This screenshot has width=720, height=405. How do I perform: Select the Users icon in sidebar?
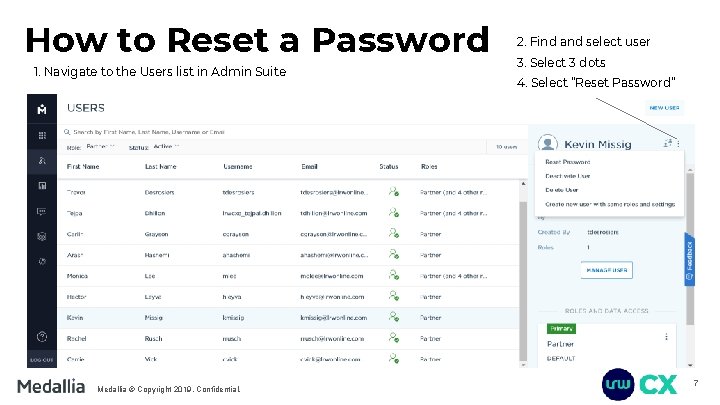tap(41, 160)
